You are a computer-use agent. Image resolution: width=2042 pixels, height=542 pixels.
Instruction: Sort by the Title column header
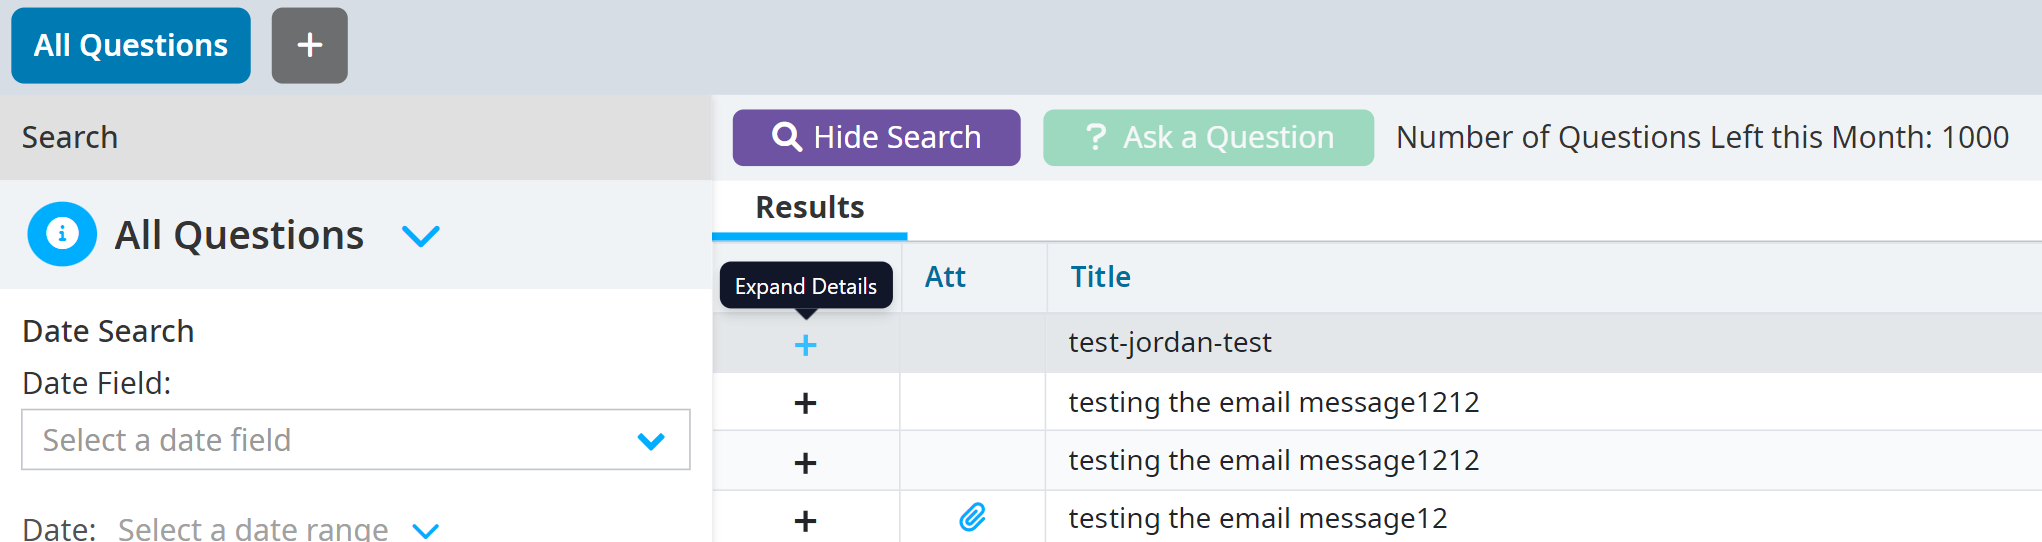click(x=1100, y=277)
